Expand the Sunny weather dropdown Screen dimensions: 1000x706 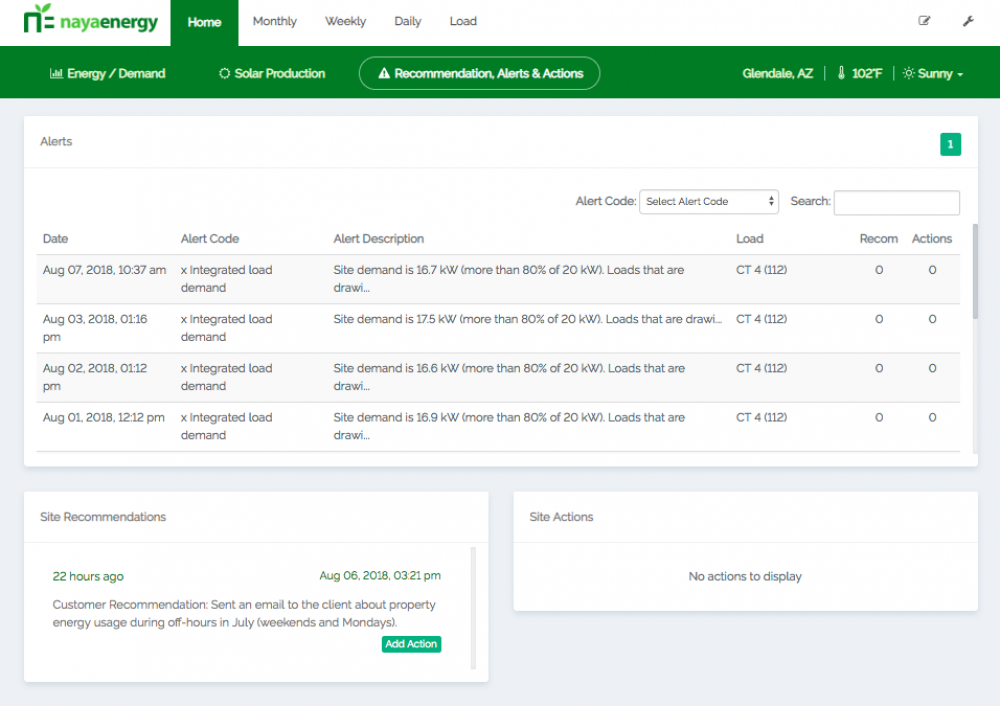[x=933, y=74]
